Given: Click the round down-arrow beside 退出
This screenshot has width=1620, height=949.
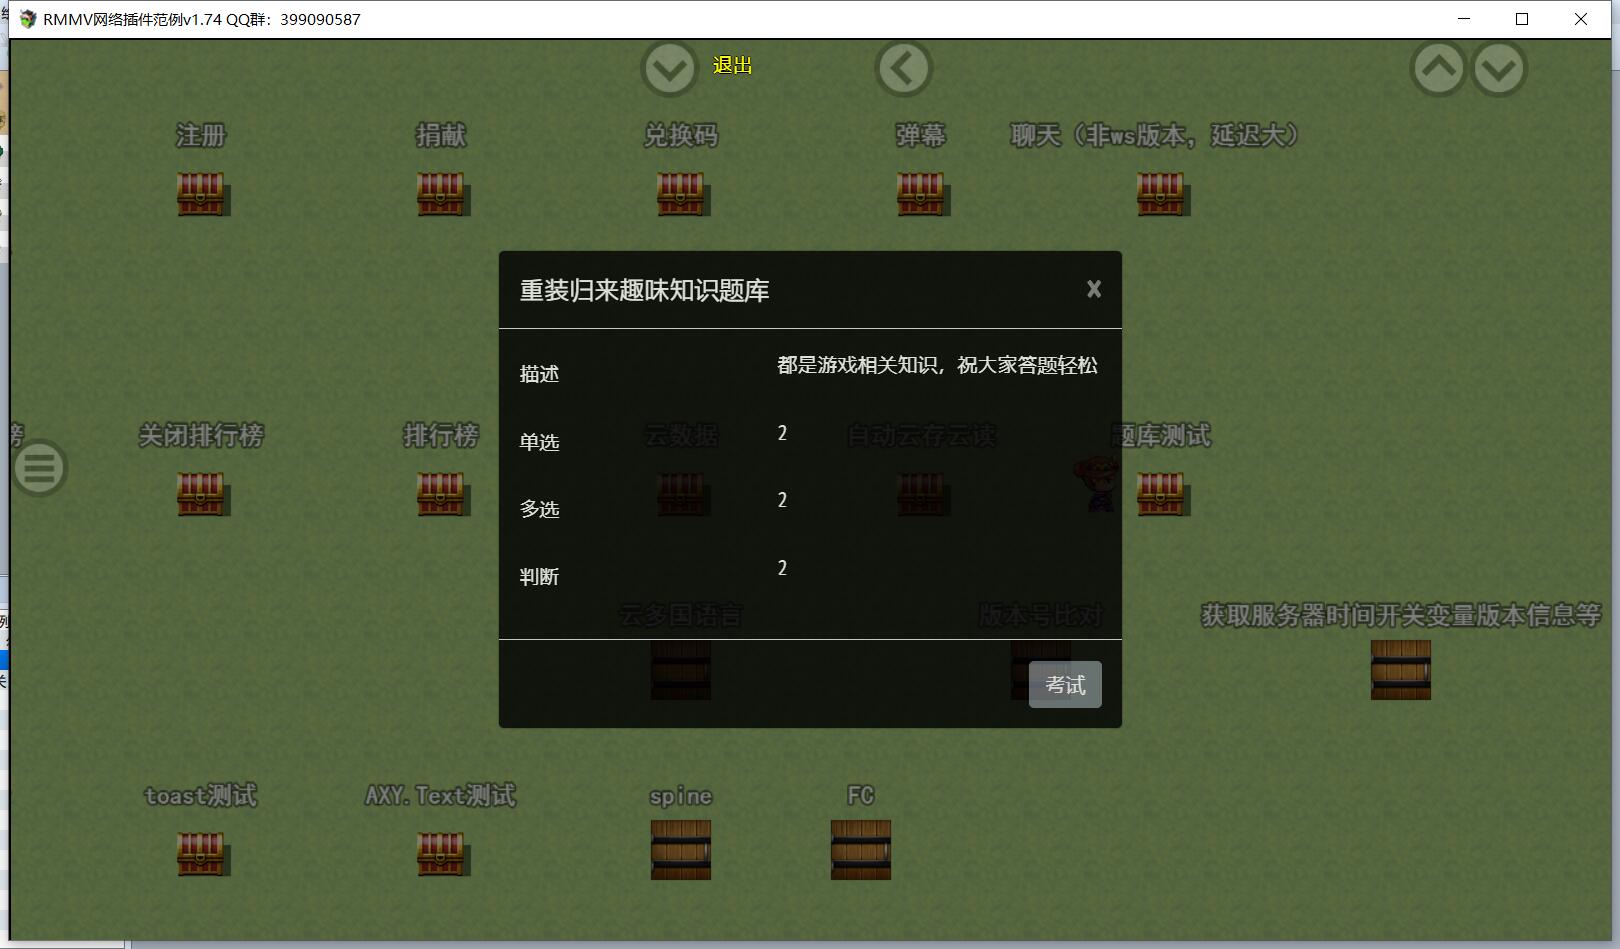Looking at the screenshot, I should (669, 69).
